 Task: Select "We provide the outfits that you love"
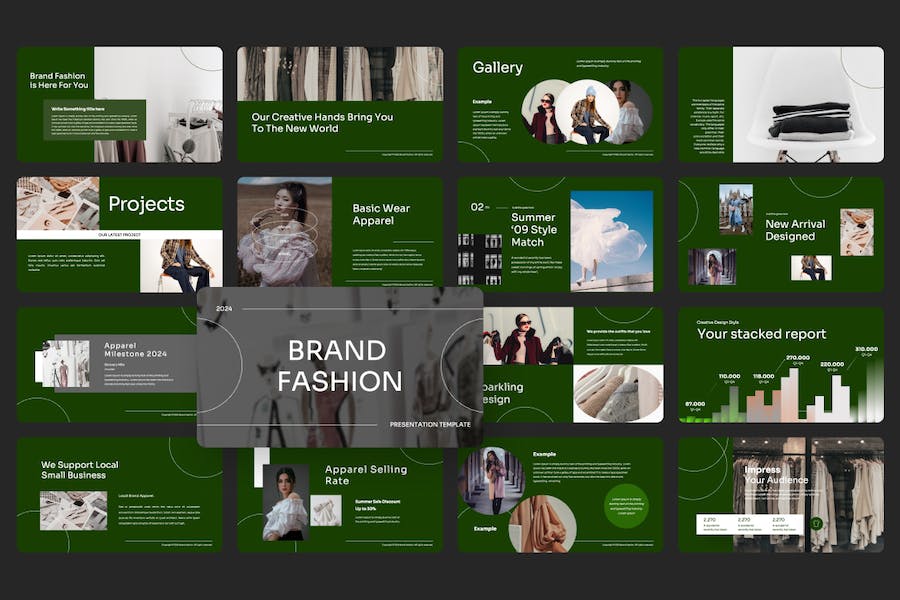point(618,331)
